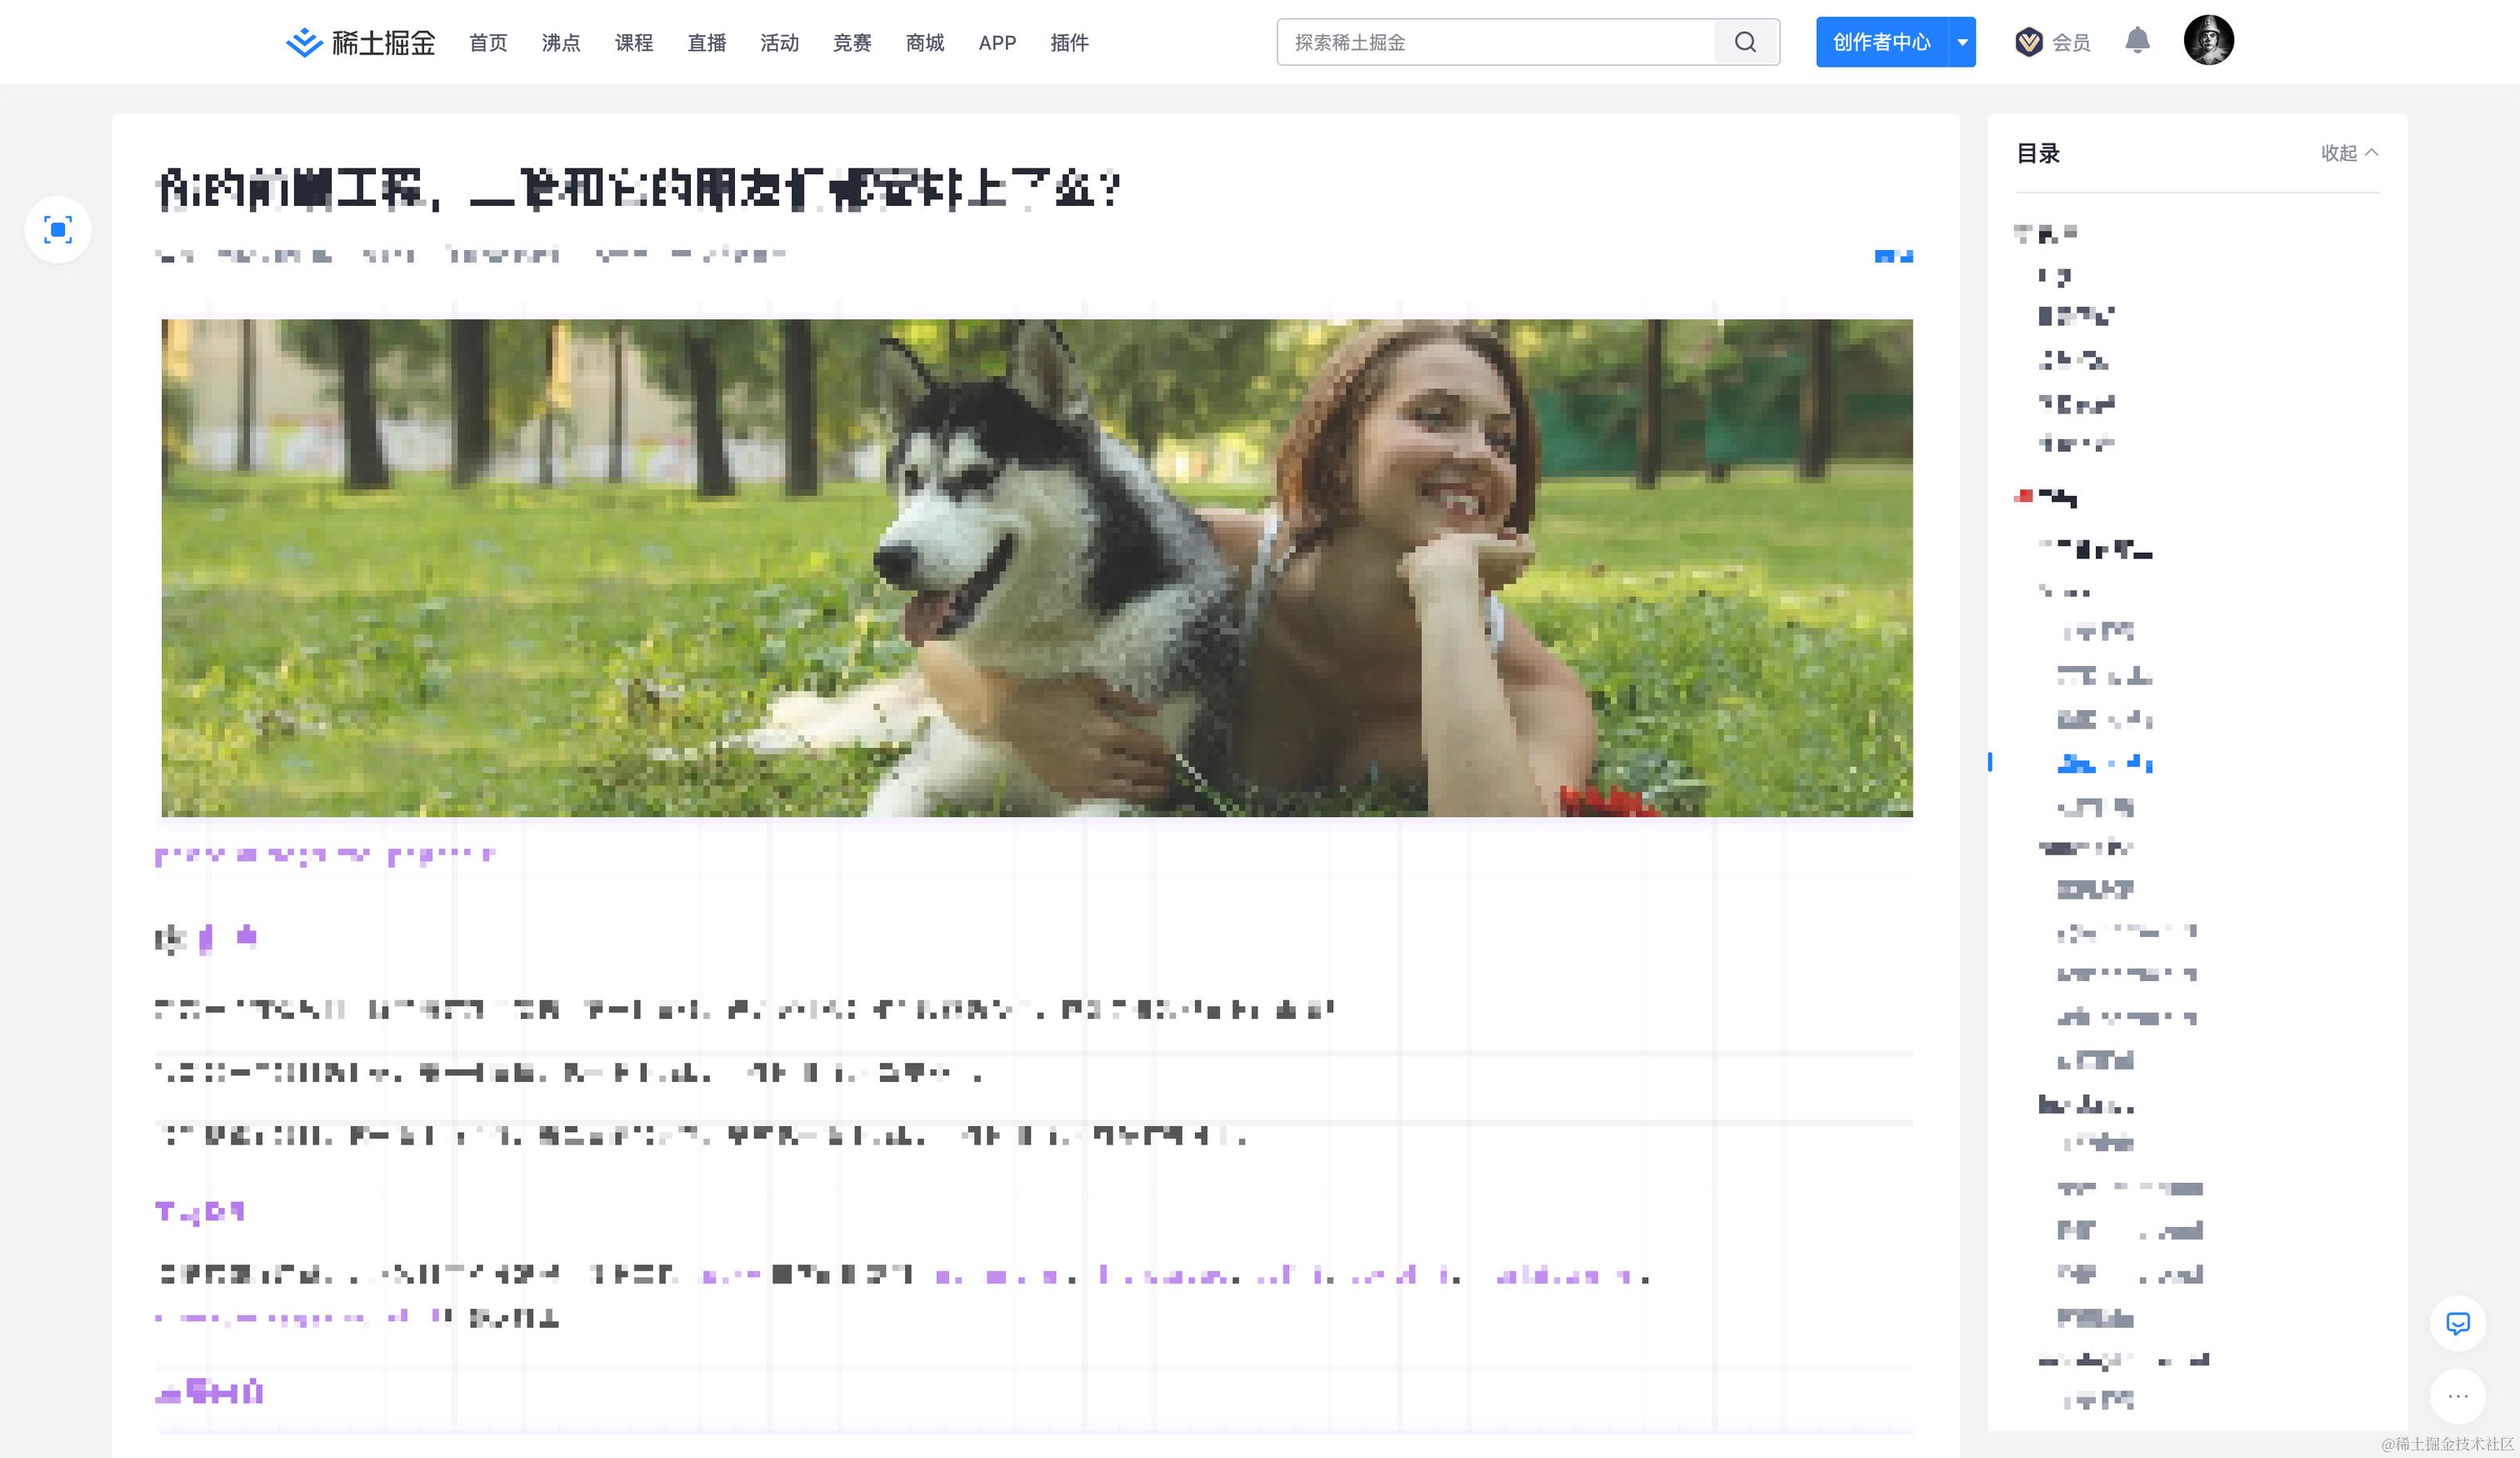Click the Juejin logo icon
The height and width of the screenshot is (1458, 2520).
point(303,42)
